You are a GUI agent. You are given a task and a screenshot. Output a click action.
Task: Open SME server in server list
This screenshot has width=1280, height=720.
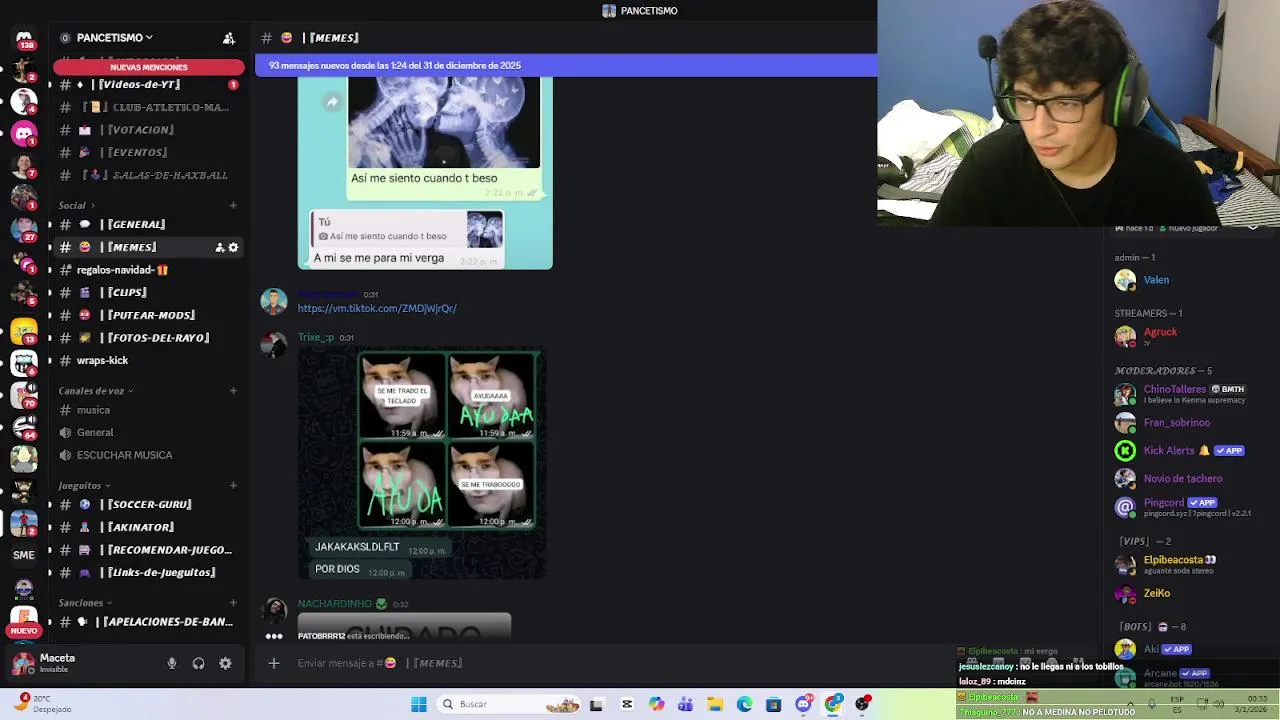(24, 555)
